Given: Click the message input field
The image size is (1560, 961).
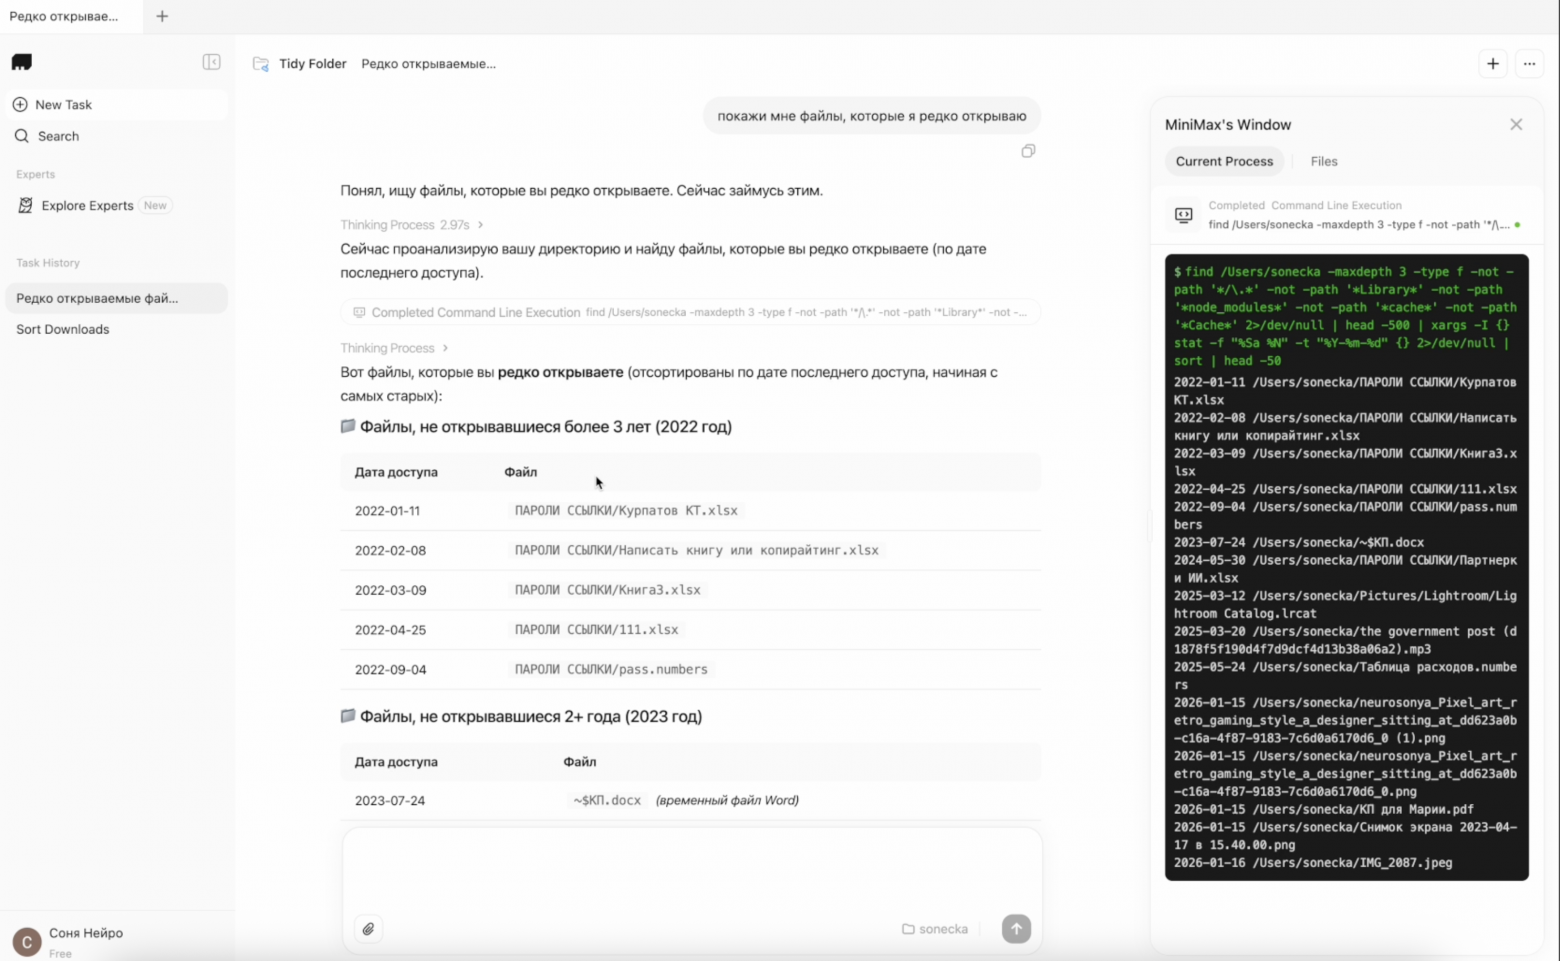Looking at the screenshot, I should click(691, 880).
